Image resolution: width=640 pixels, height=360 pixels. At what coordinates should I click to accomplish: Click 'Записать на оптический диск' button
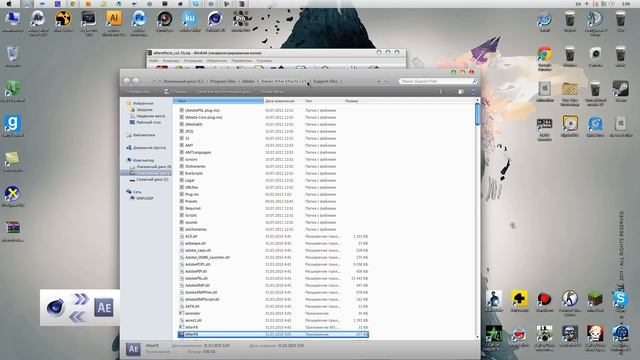[224, 92]
